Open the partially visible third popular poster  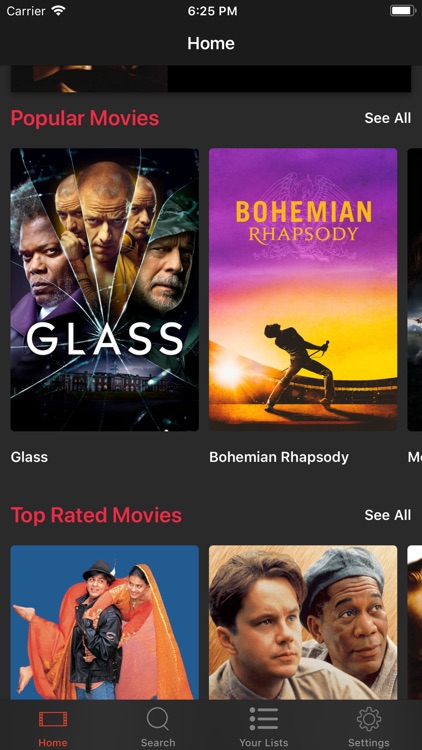point(414,289)
